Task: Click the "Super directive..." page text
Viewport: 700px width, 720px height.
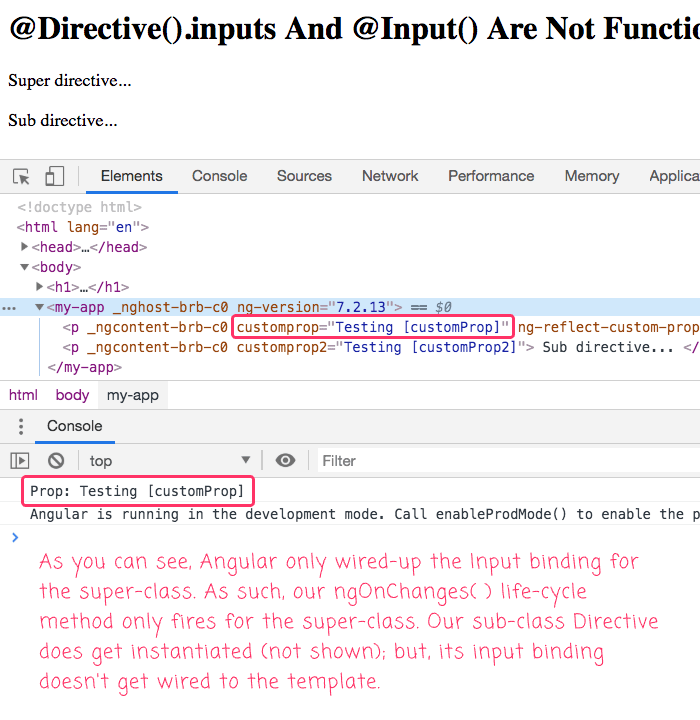Action: 70,80
